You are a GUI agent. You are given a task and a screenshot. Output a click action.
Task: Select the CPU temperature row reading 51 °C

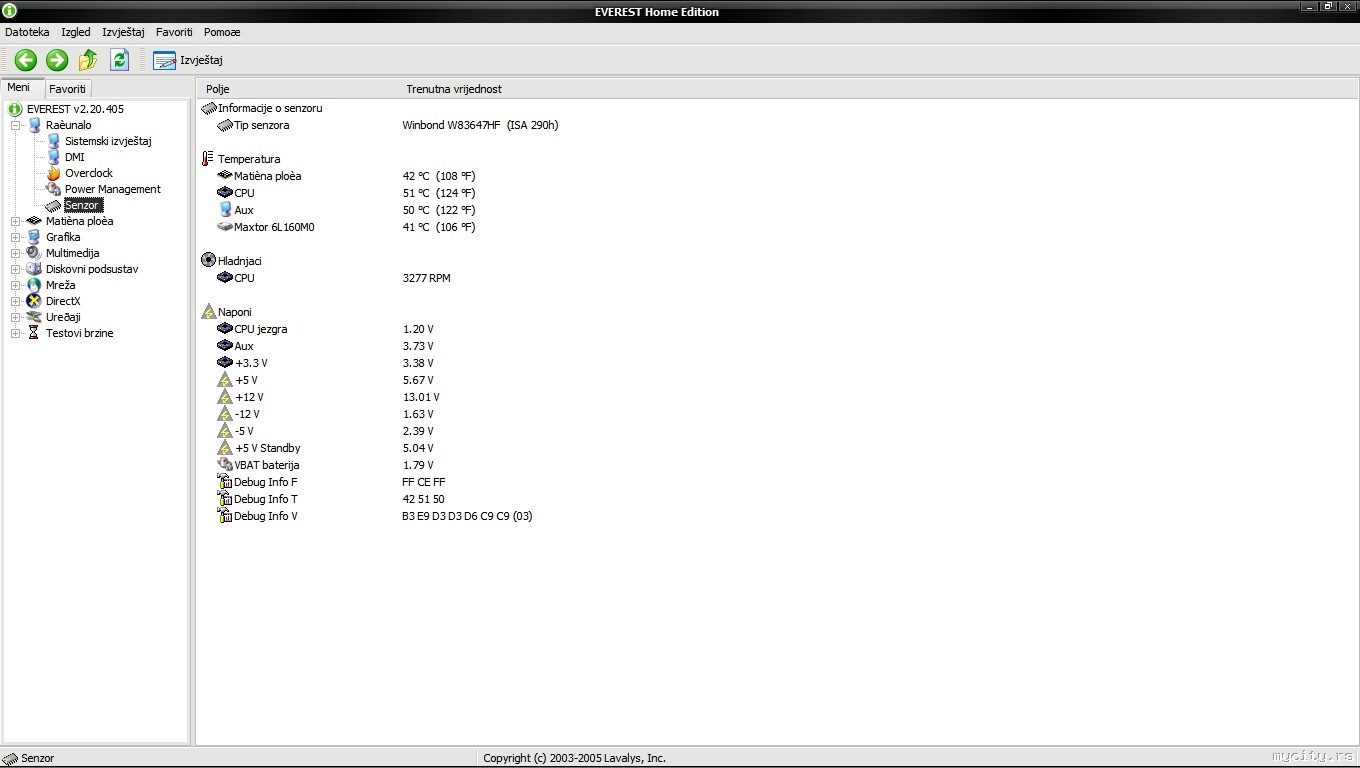pyautogui.click(x=346, y=193)
